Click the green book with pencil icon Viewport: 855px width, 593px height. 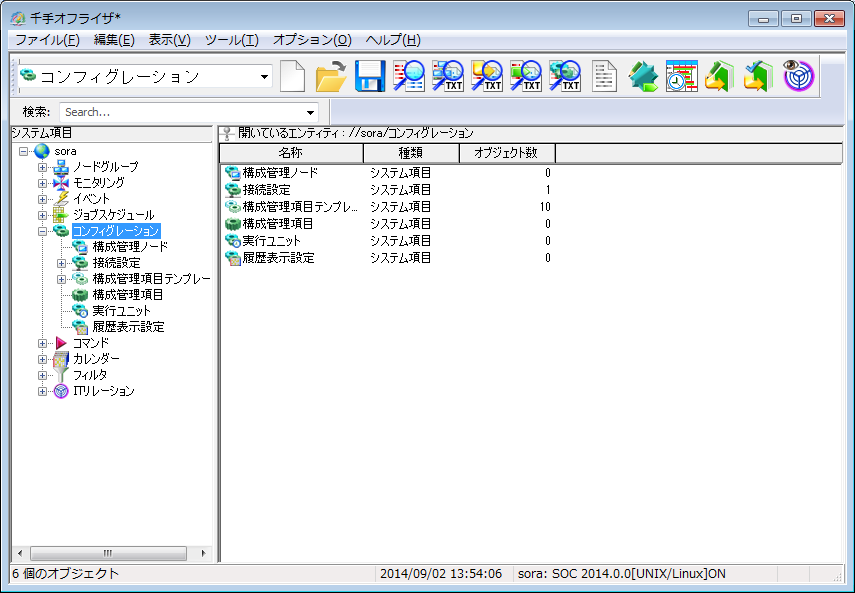(x=719, y=76)
